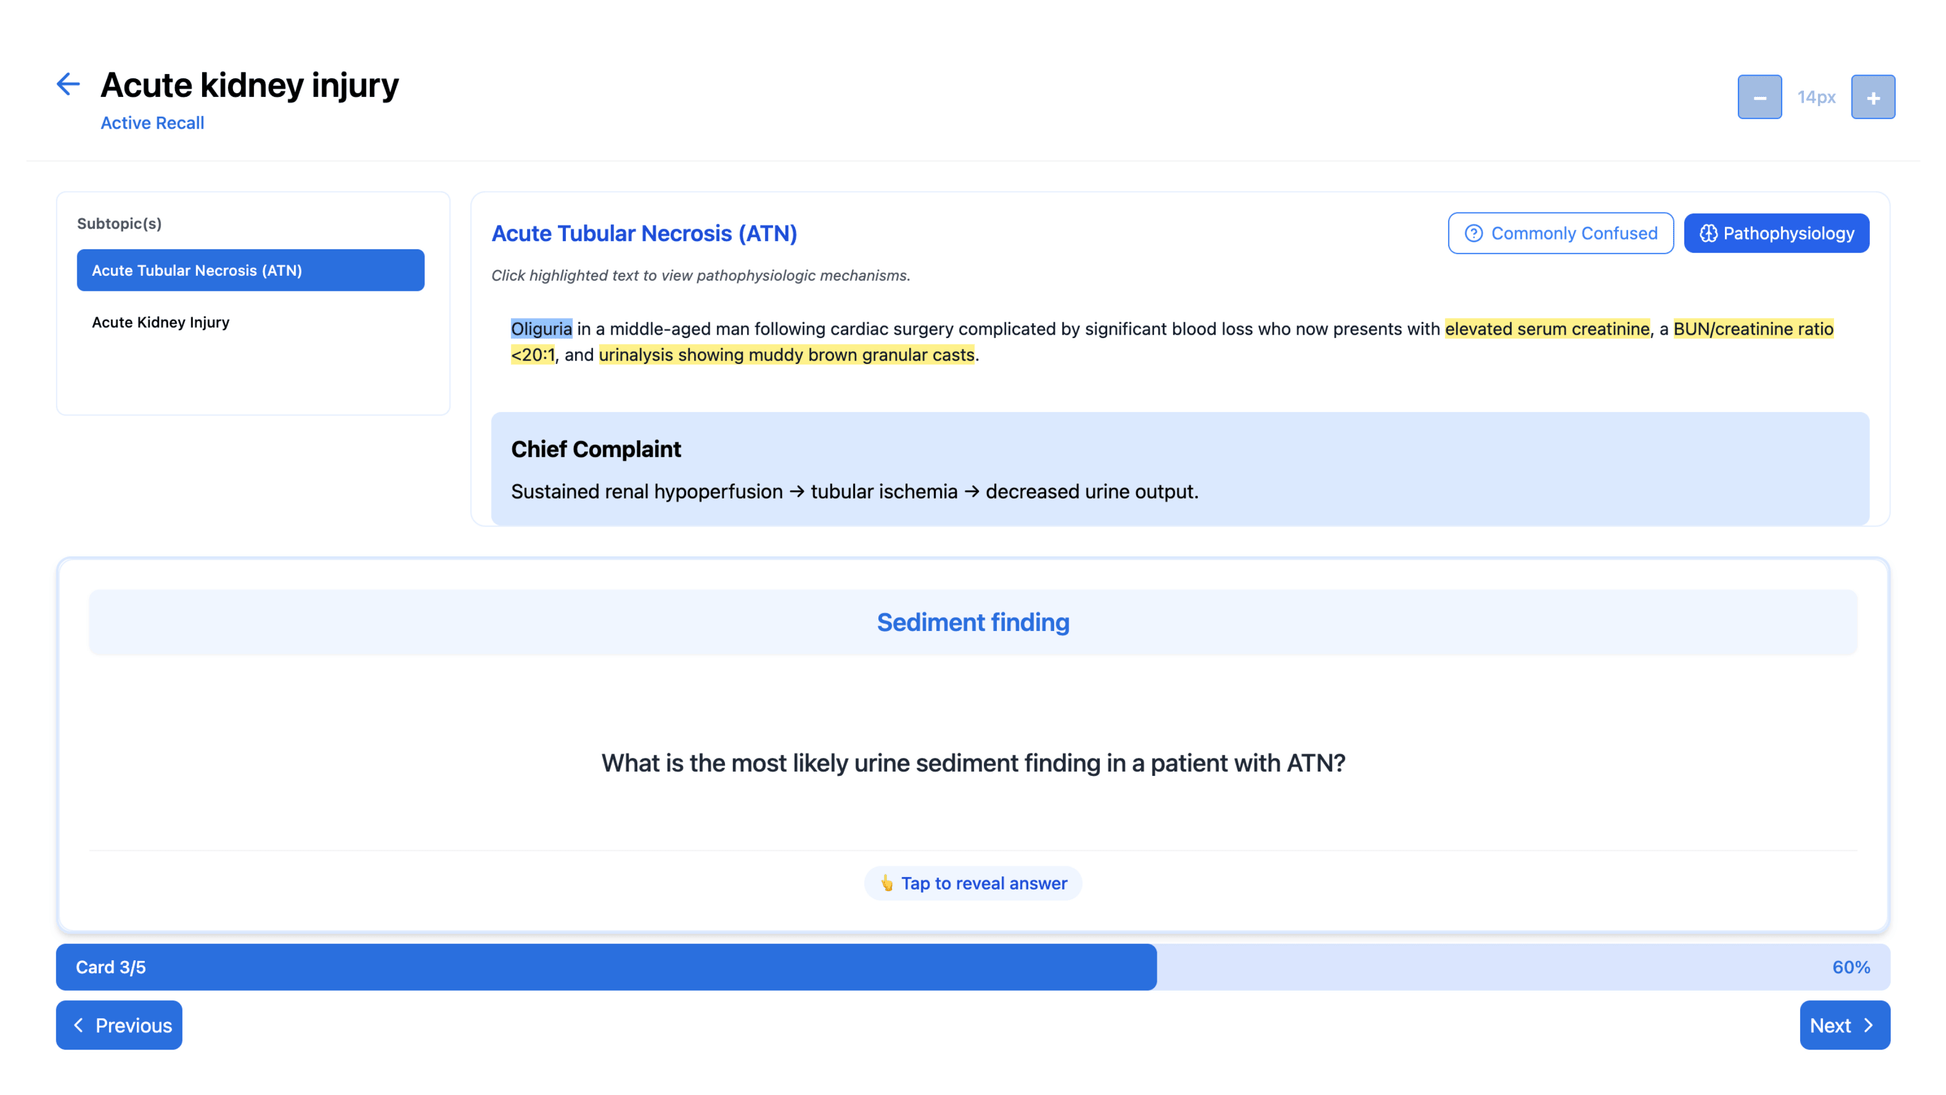
Task: Click the right chevron on Next
Action: click(1868, 1025)
